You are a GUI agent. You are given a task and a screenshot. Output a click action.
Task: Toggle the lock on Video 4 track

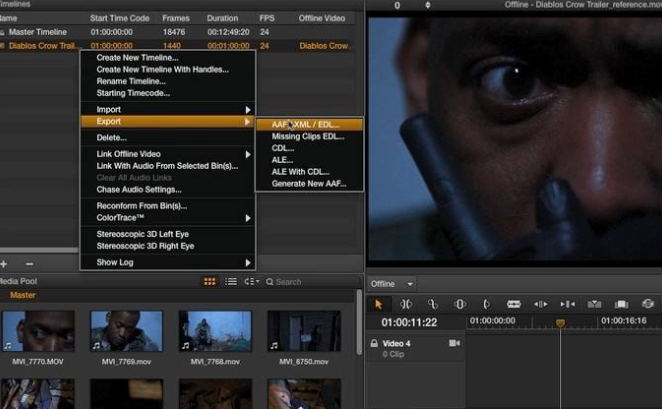tap(374, 343)
